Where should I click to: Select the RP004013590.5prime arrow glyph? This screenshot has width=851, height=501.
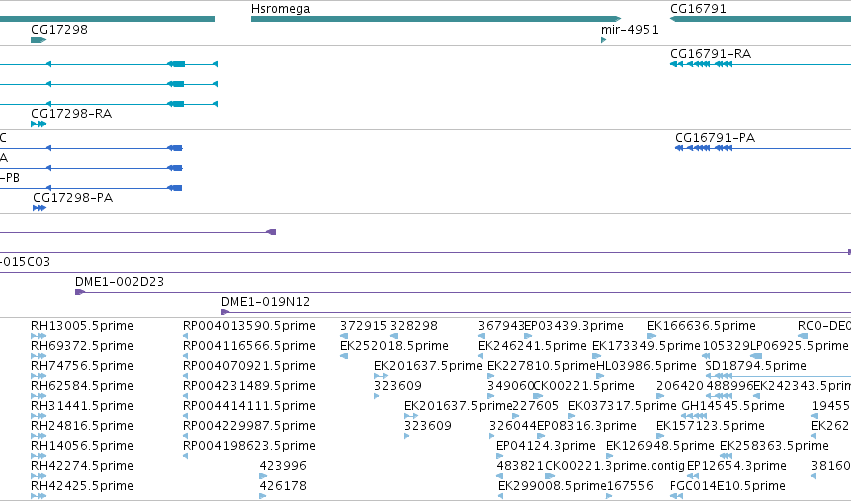(186, 336)
